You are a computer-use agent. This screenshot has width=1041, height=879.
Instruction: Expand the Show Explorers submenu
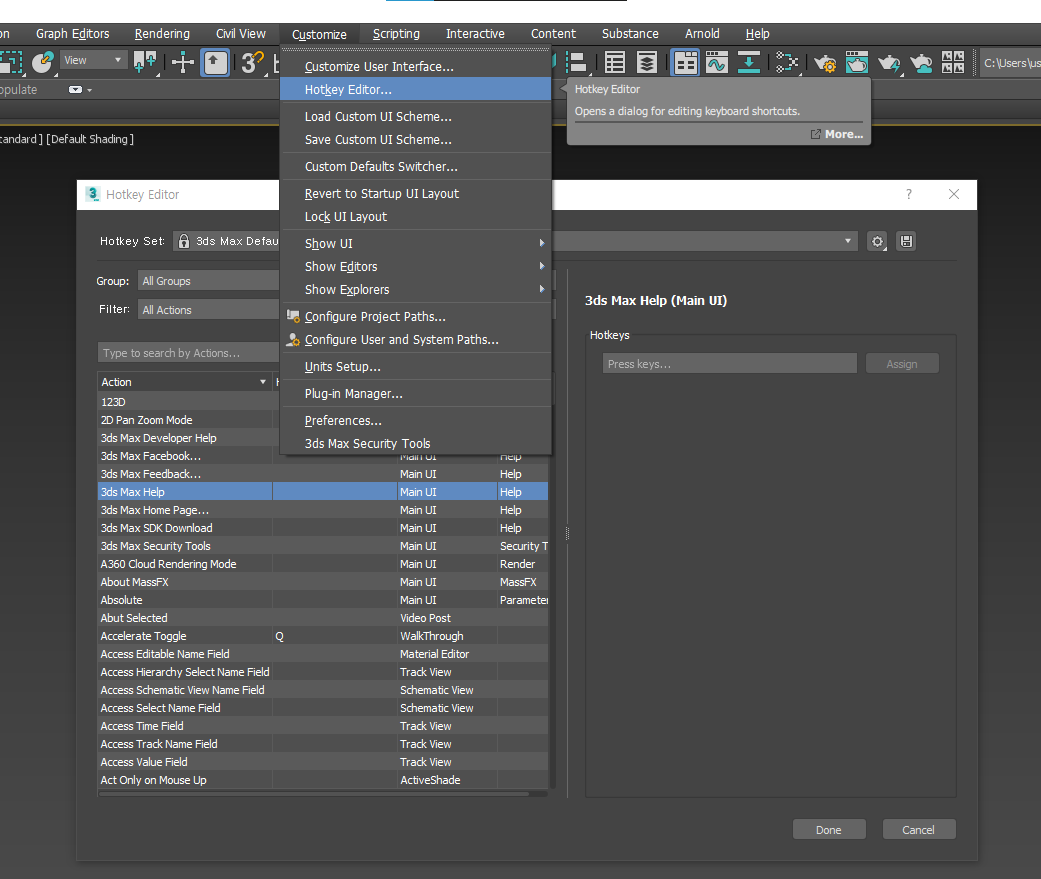click(416, 289)
